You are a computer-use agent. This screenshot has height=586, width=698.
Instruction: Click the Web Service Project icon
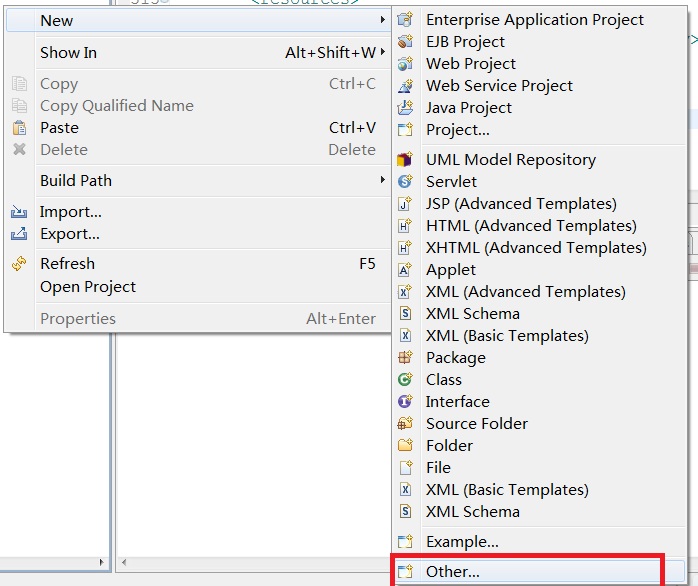pos(405,86)
